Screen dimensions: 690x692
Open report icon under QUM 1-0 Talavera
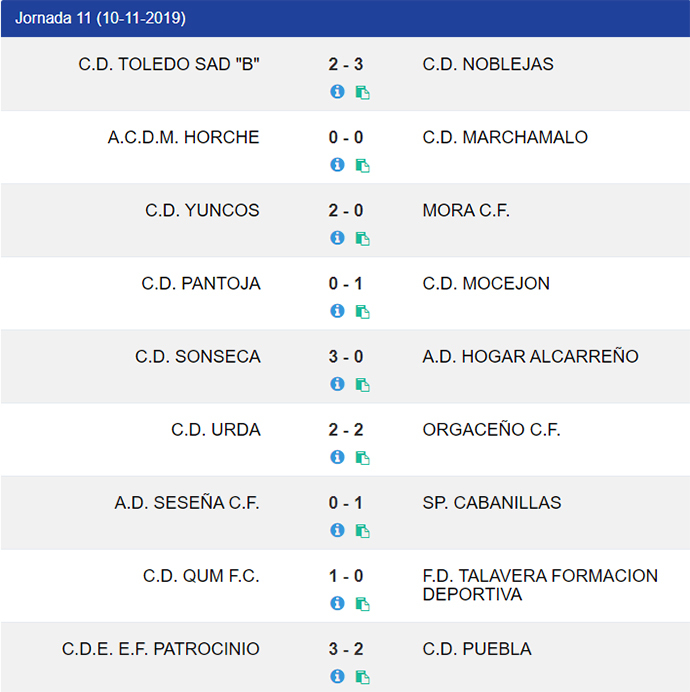point(362,603)
